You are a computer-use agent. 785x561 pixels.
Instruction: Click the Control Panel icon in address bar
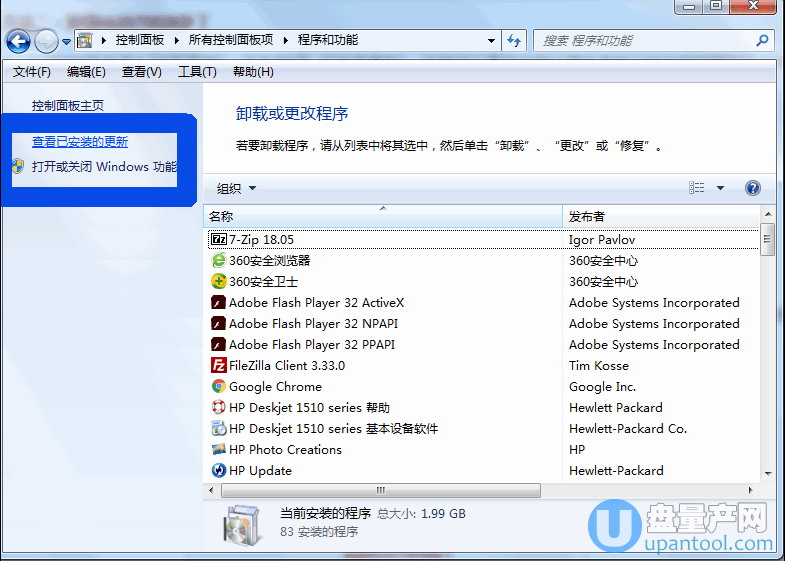[85, 40]
